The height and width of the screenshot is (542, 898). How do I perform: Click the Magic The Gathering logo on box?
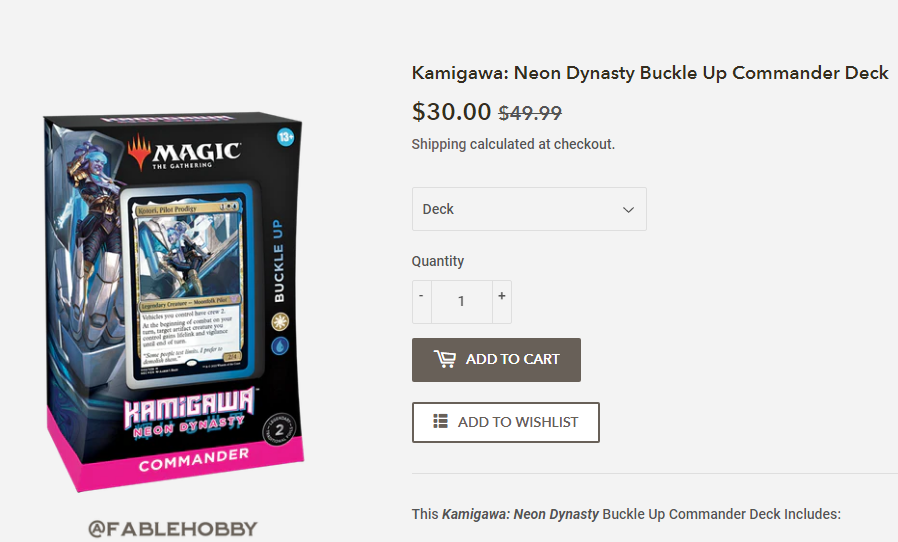click(183, 152)
